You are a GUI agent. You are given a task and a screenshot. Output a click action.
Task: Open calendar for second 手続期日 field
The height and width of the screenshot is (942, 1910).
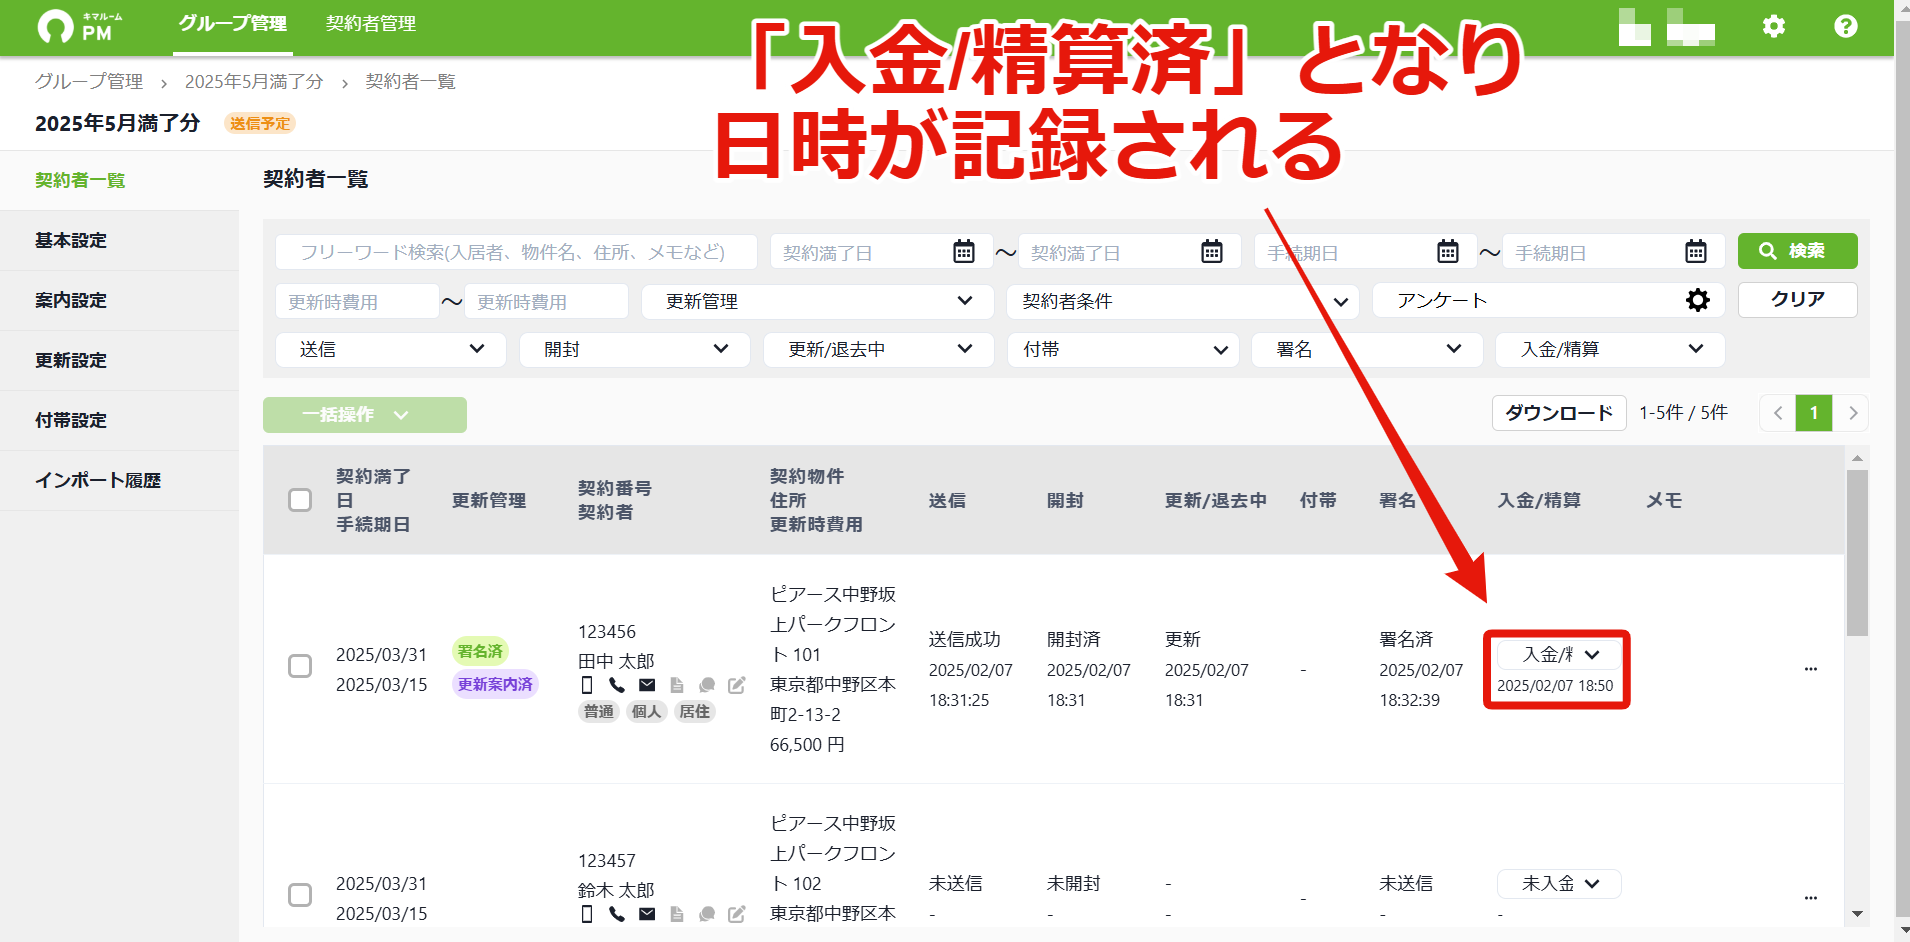pos(1696,251)
